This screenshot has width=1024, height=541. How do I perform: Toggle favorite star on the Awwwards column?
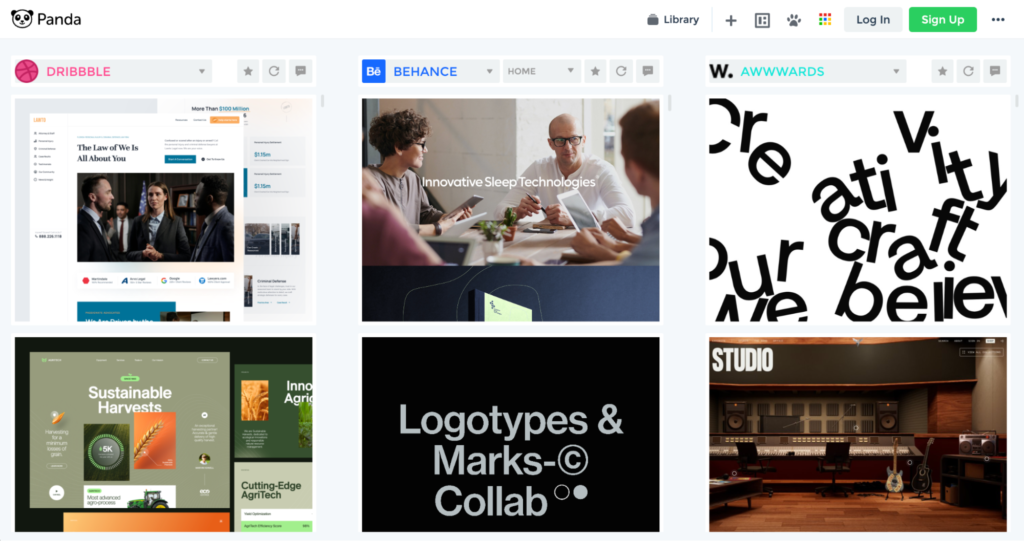[942, 71]
